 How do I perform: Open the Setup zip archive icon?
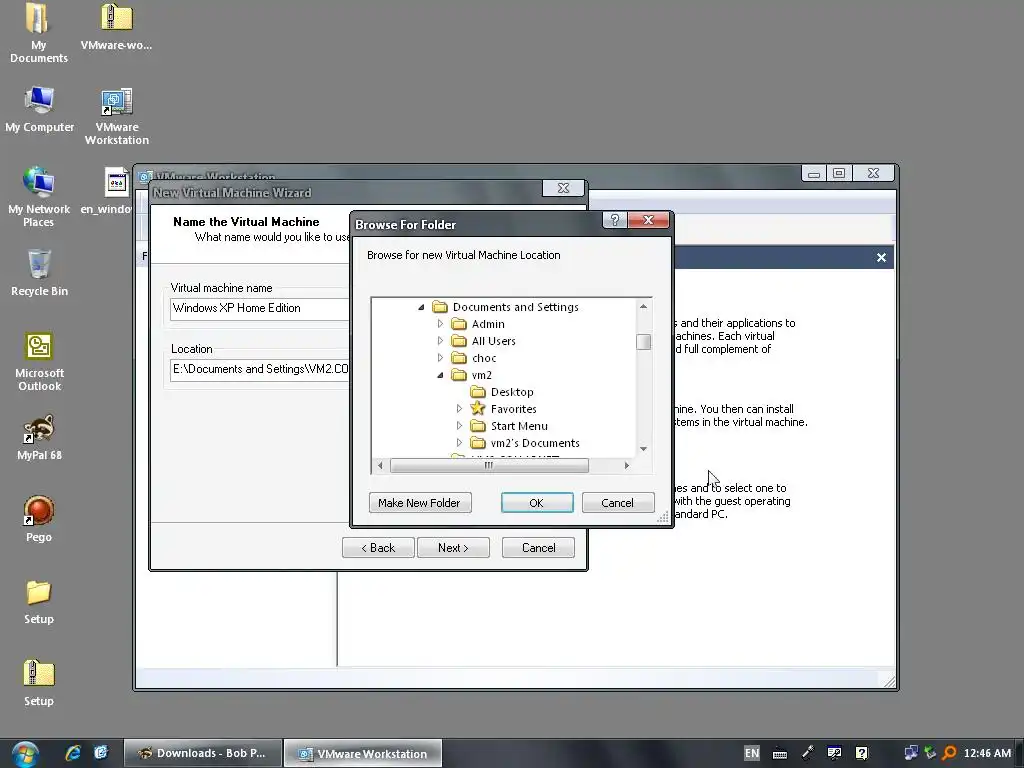pos(39,683)
